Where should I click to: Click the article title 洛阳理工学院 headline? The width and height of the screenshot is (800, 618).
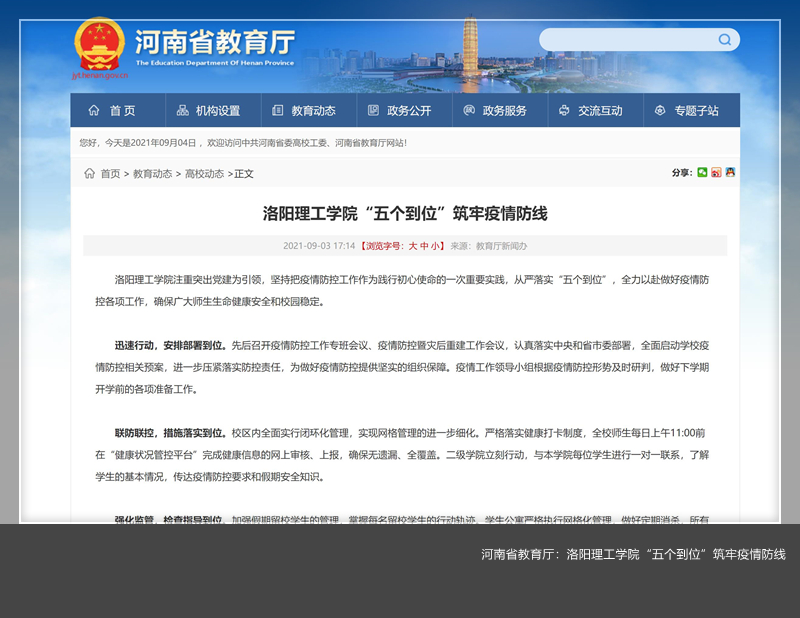click(405, 213)
